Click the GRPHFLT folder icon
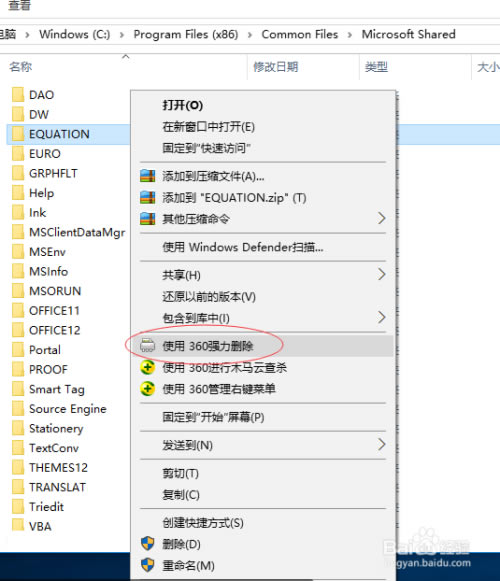The height and width of the screenshot is (581, 500). [x=18, y=173]
